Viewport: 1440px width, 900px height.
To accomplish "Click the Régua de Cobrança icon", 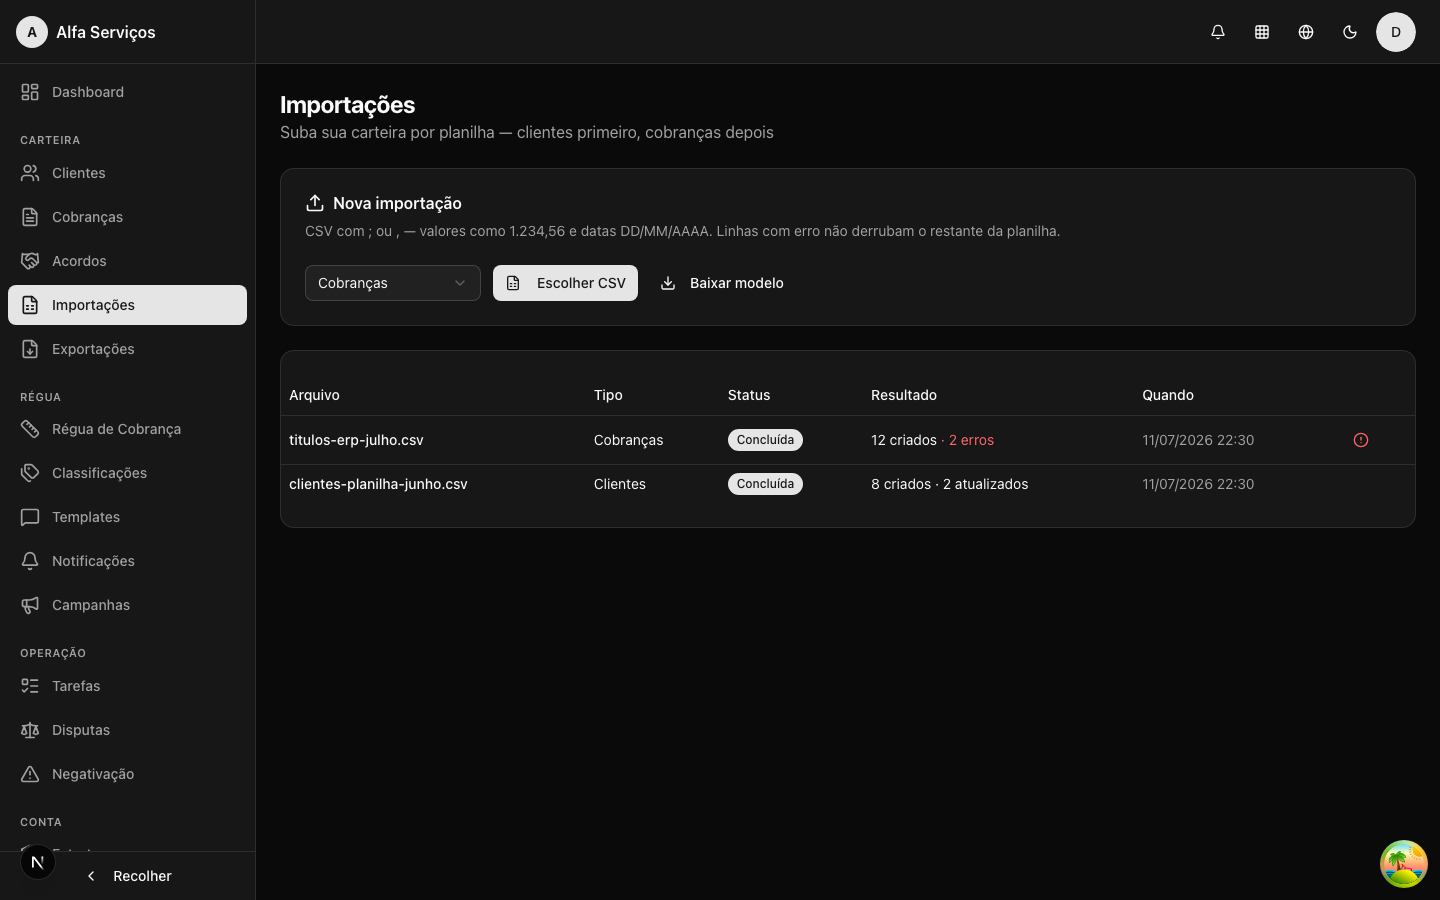I will coord(30,429).
